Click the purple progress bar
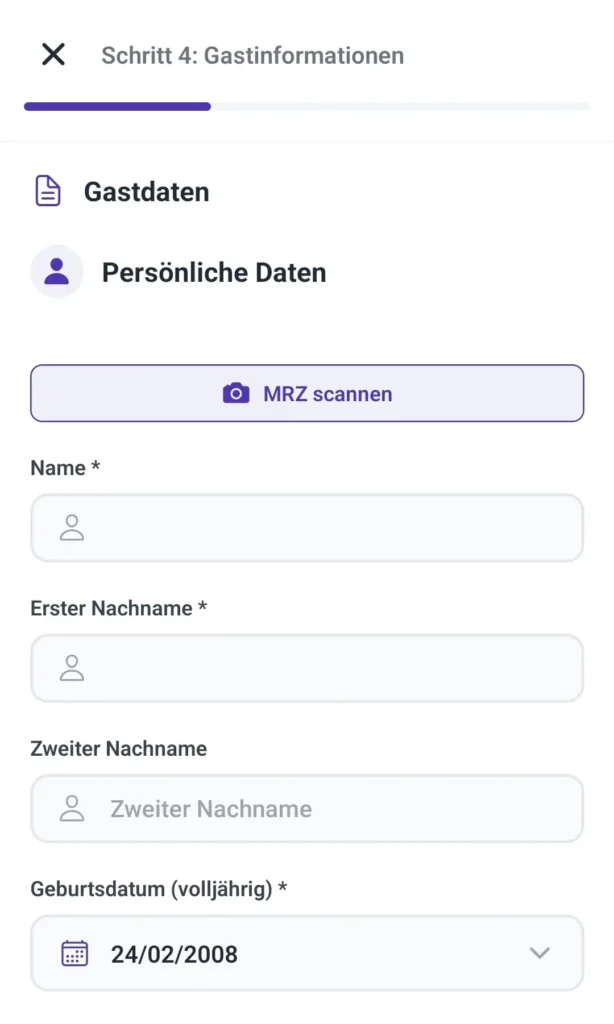The width and height of the screenshot is (614, 1024). tap(115, 106)
